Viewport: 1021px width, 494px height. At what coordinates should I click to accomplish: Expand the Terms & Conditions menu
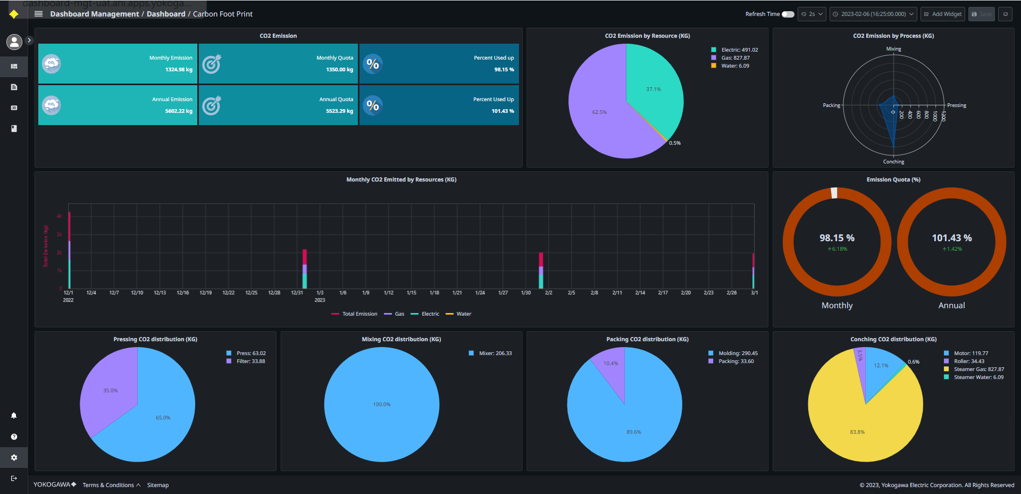(111, 485)
